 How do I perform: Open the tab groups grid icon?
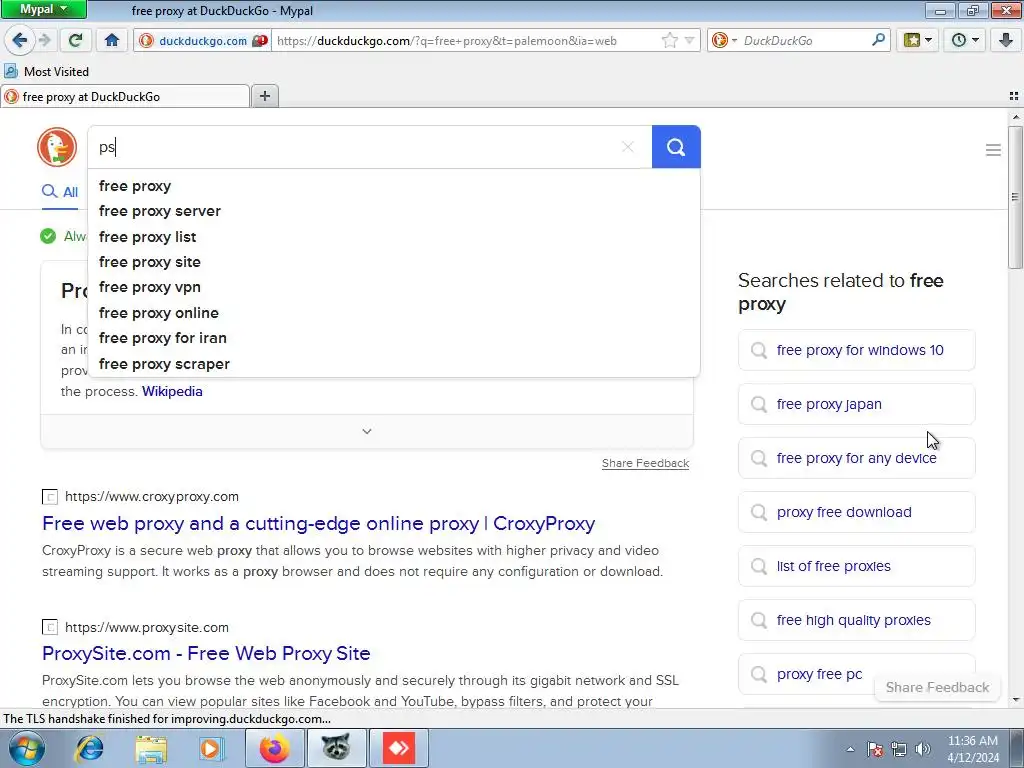click(x=1014, y=96)
